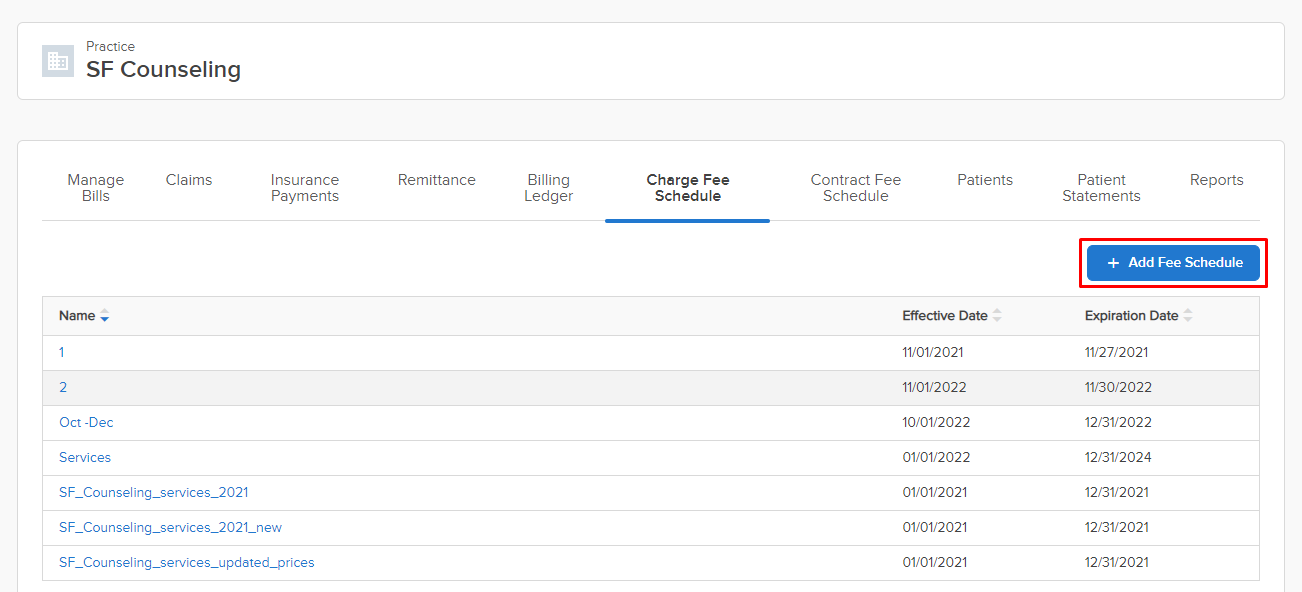The height and width of the screenshot is (592, 1302).
Task: Sort by Expiration Date arrow icon
Action: (x=1188, y=316)
